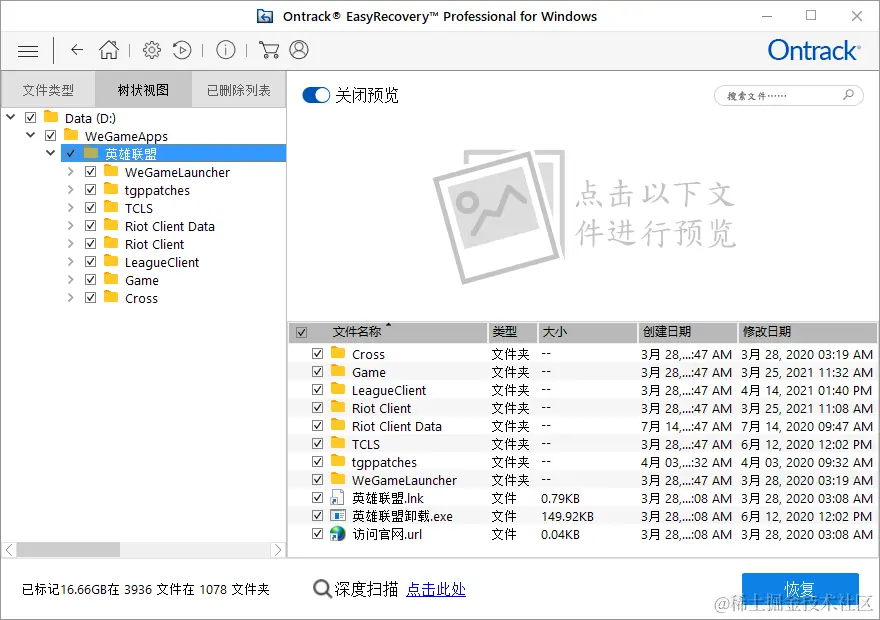The height and width of the screenshot is (620, 880).
Task: Collapse the 英雄联盟 tree node
Action: 51,153
